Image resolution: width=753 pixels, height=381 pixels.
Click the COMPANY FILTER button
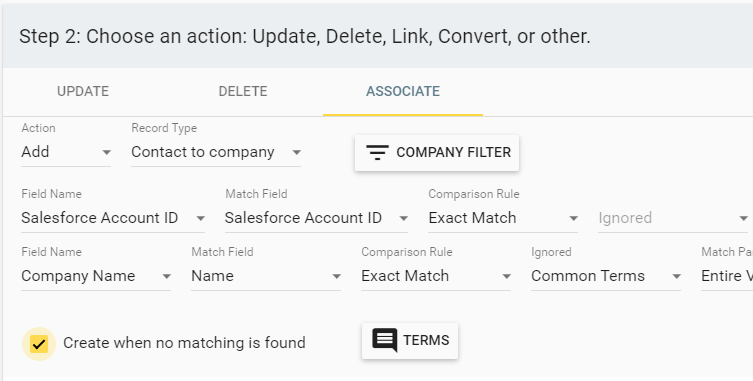[x=437, y=153]
